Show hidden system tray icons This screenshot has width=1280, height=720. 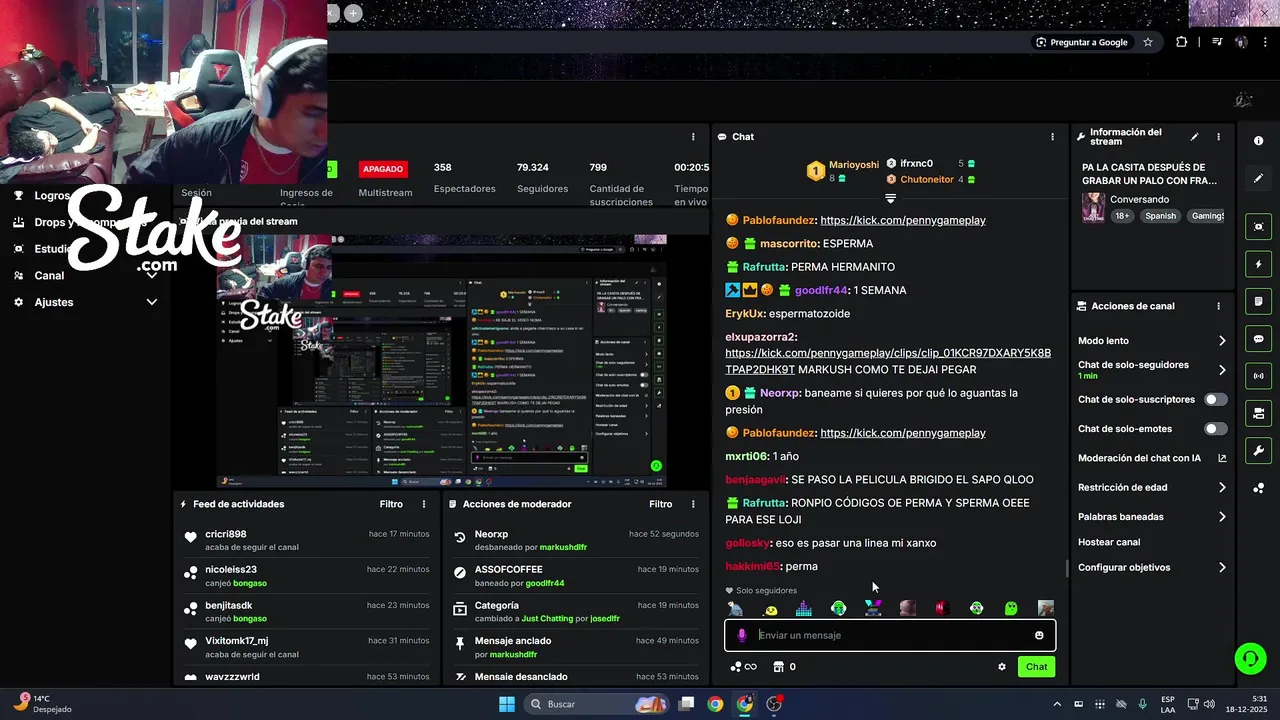coord(1057,704)
